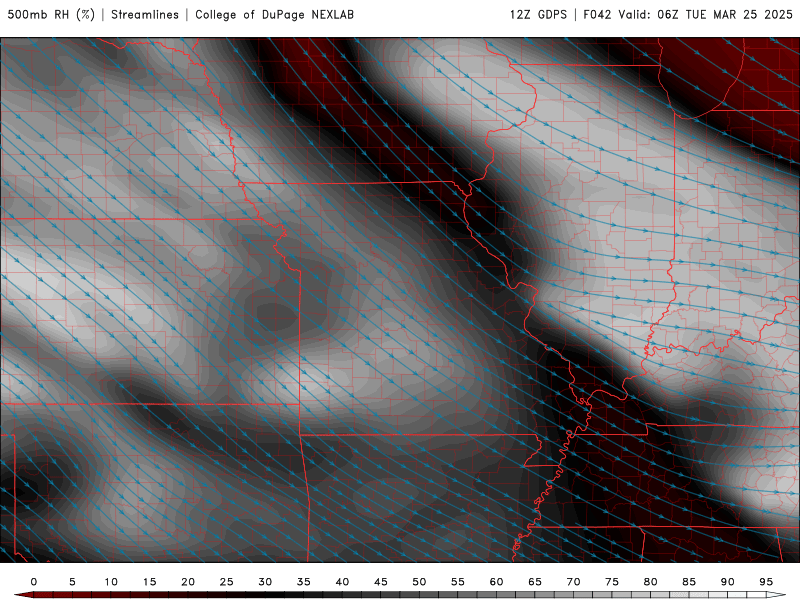Click the 50 label on the color scale

point(419,582)
